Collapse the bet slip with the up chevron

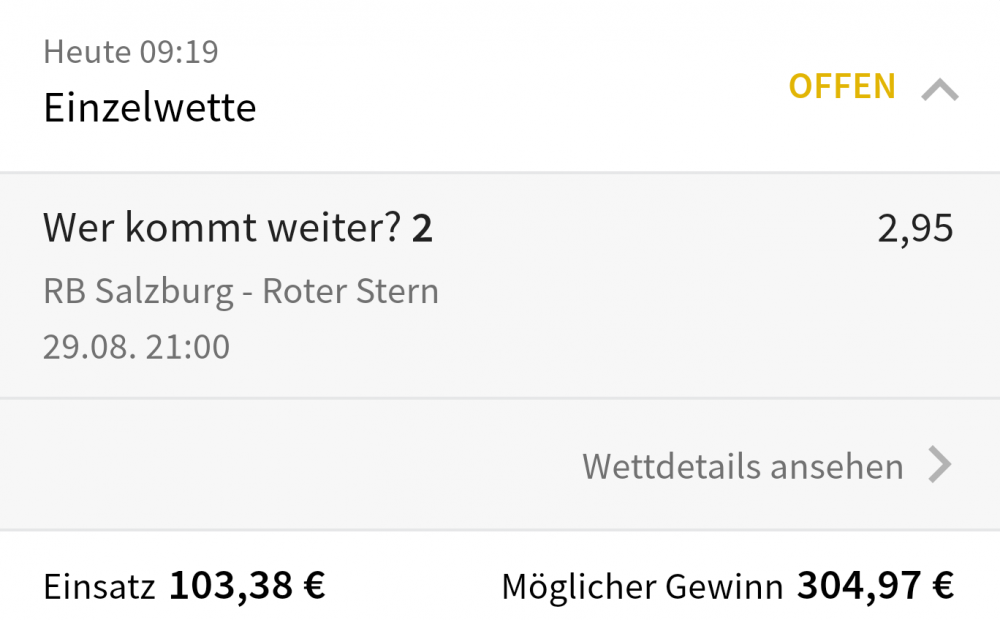click(x=940, y=89)
